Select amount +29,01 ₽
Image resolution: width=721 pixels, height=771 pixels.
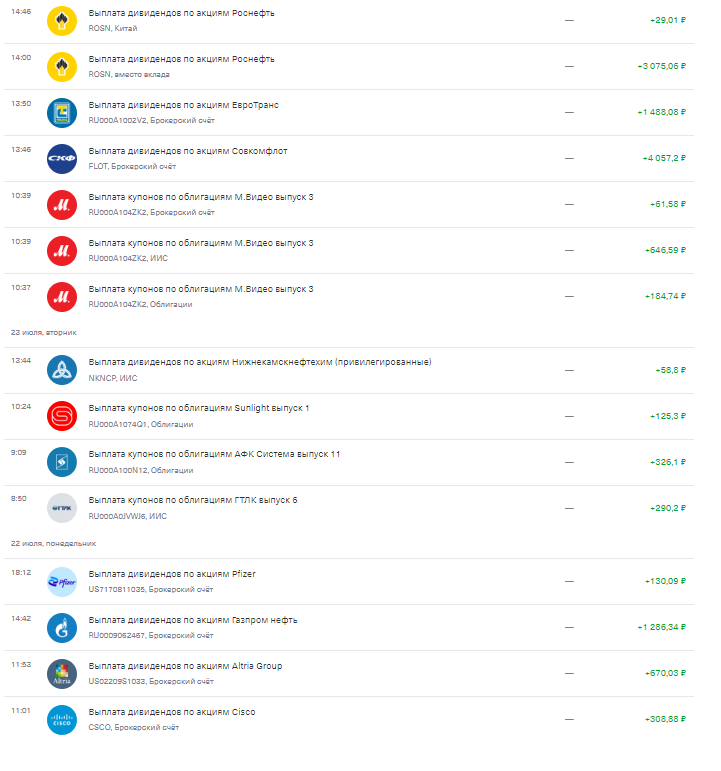click(x=668, y=20)
